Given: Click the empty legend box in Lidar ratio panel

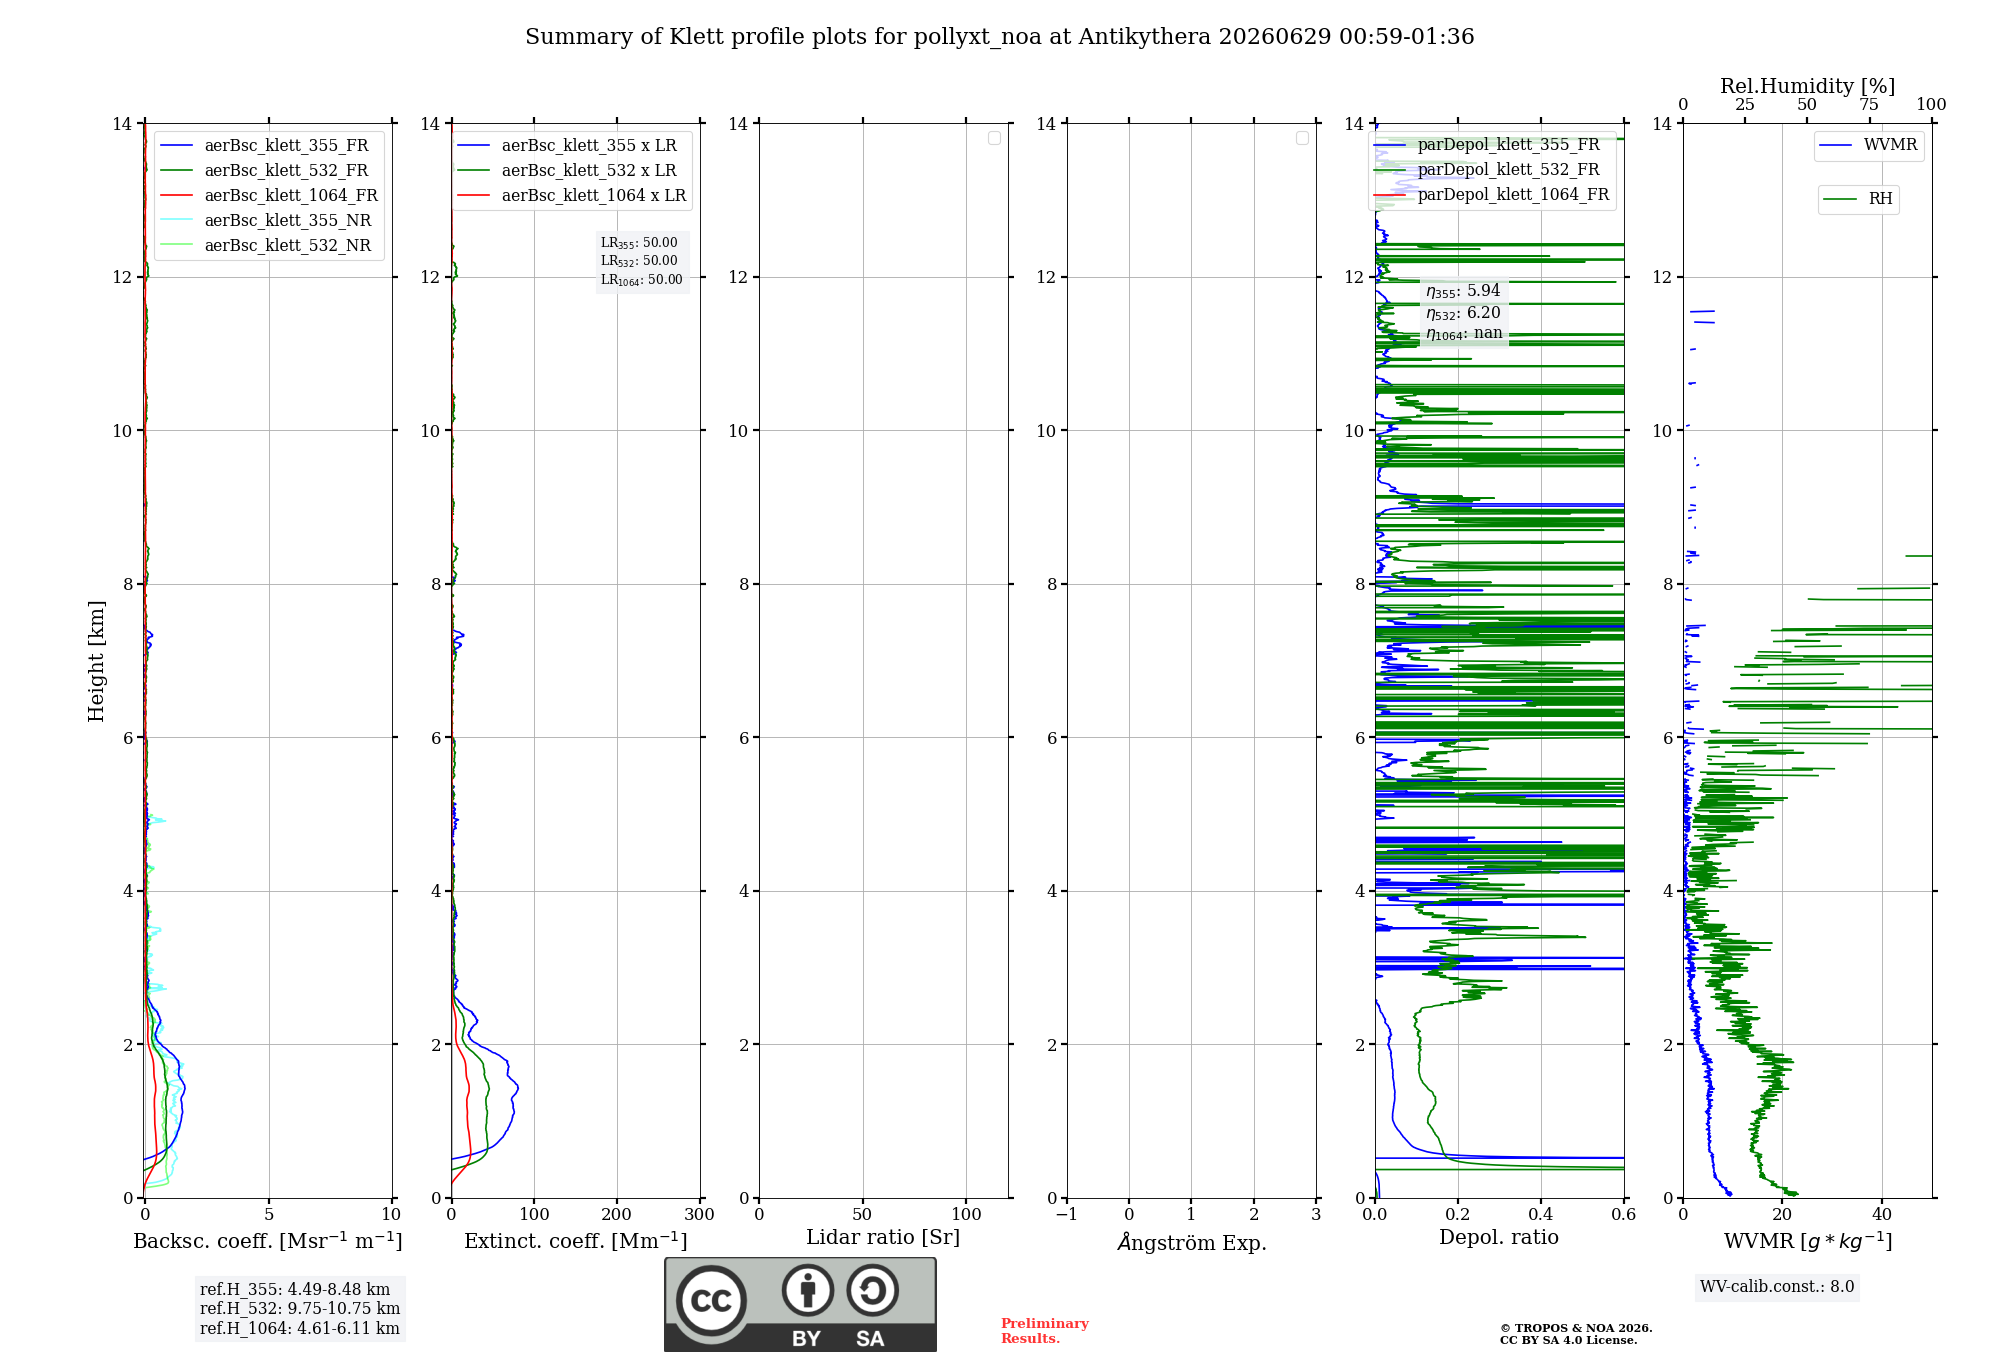Looking at the screenshot, I should tap(994, 138).
